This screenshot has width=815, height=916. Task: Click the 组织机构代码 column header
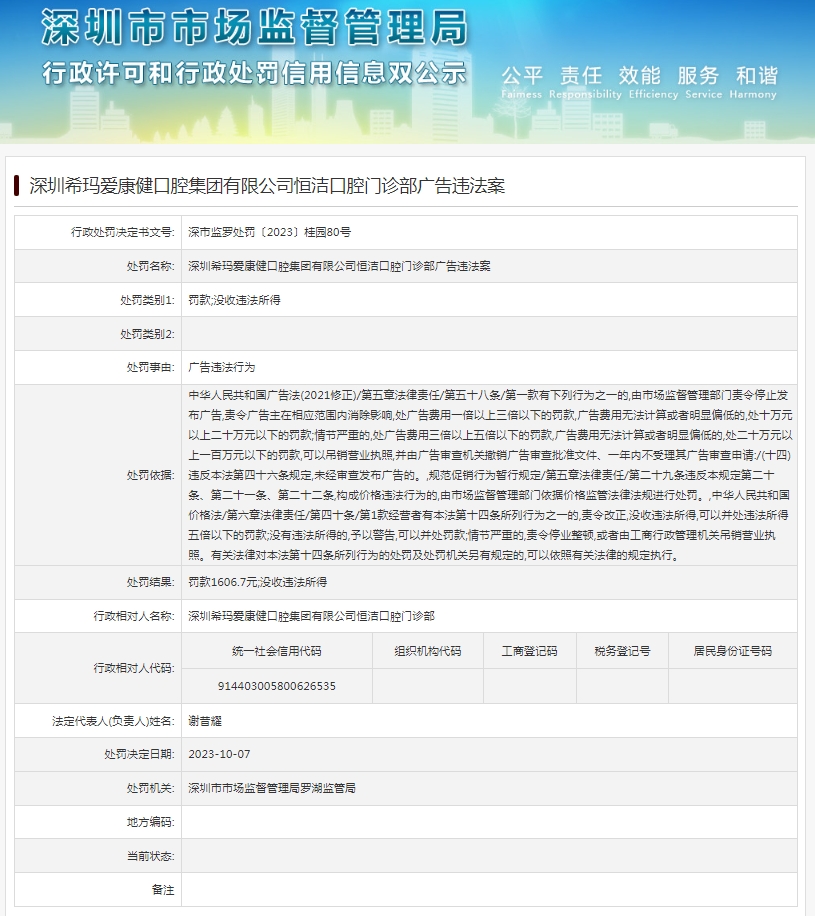click(428, 651)
